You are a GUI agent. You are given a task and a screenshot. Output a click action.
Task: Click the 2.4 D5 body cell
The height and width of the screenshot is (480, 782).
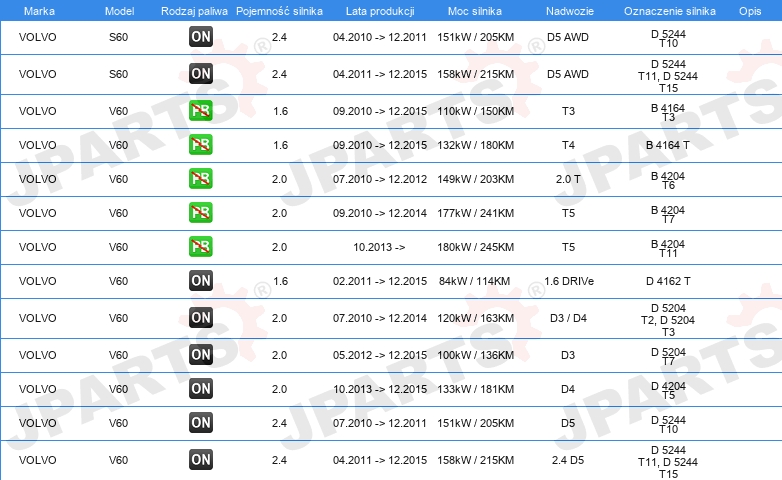(568, 460)
